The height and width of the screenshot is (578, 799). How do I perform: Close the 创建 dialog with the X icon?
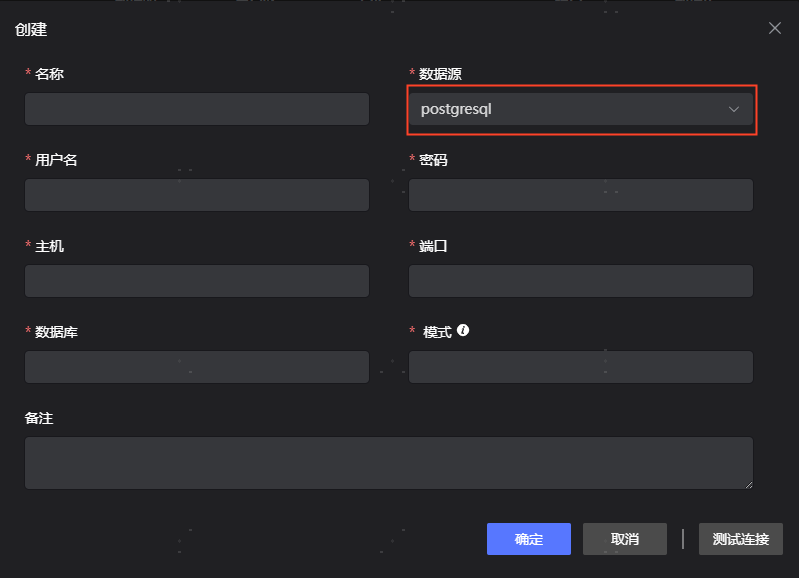(x=774, y=28)
